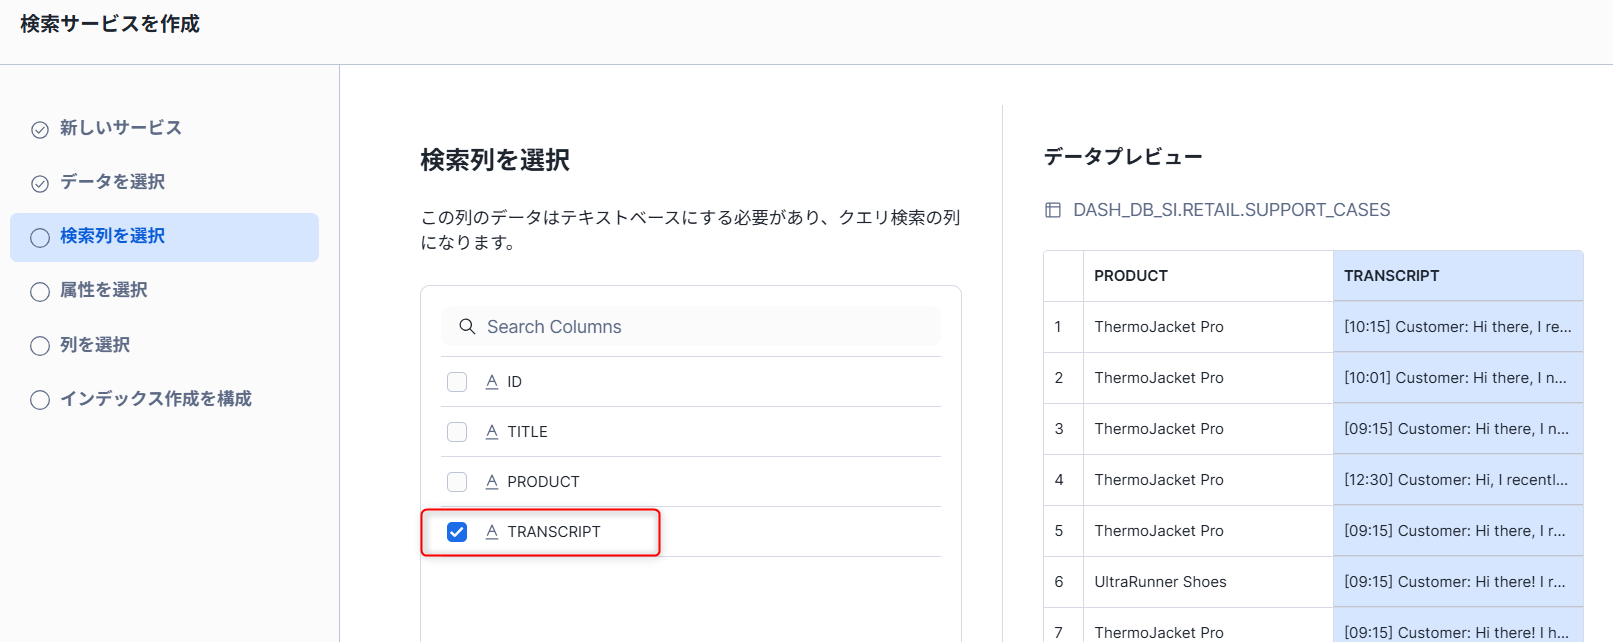Uncheck the TRANSCRIPT column checkbox
Image resolution: width=1613 pixels, height=642 pixels.
pyautogui.click(x=457, y=532)
